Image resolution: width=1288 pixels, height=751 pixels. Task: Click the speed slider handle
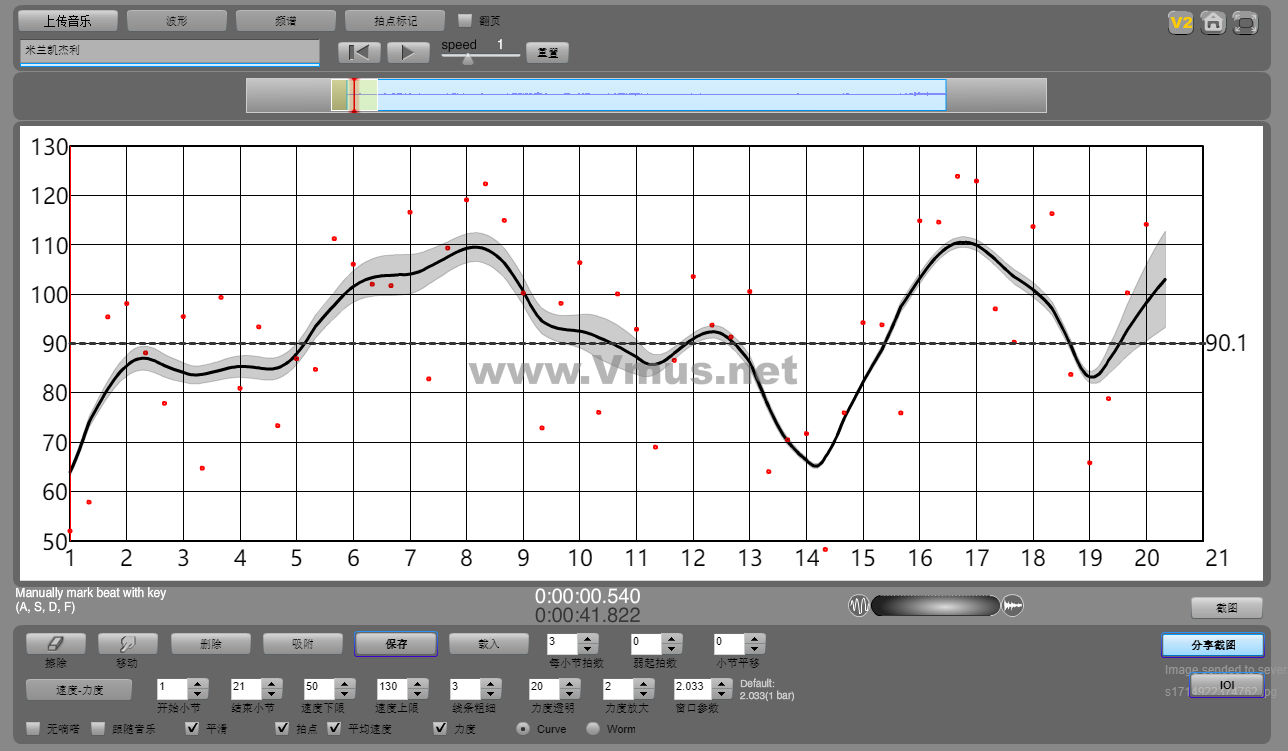tap(467, 58)
